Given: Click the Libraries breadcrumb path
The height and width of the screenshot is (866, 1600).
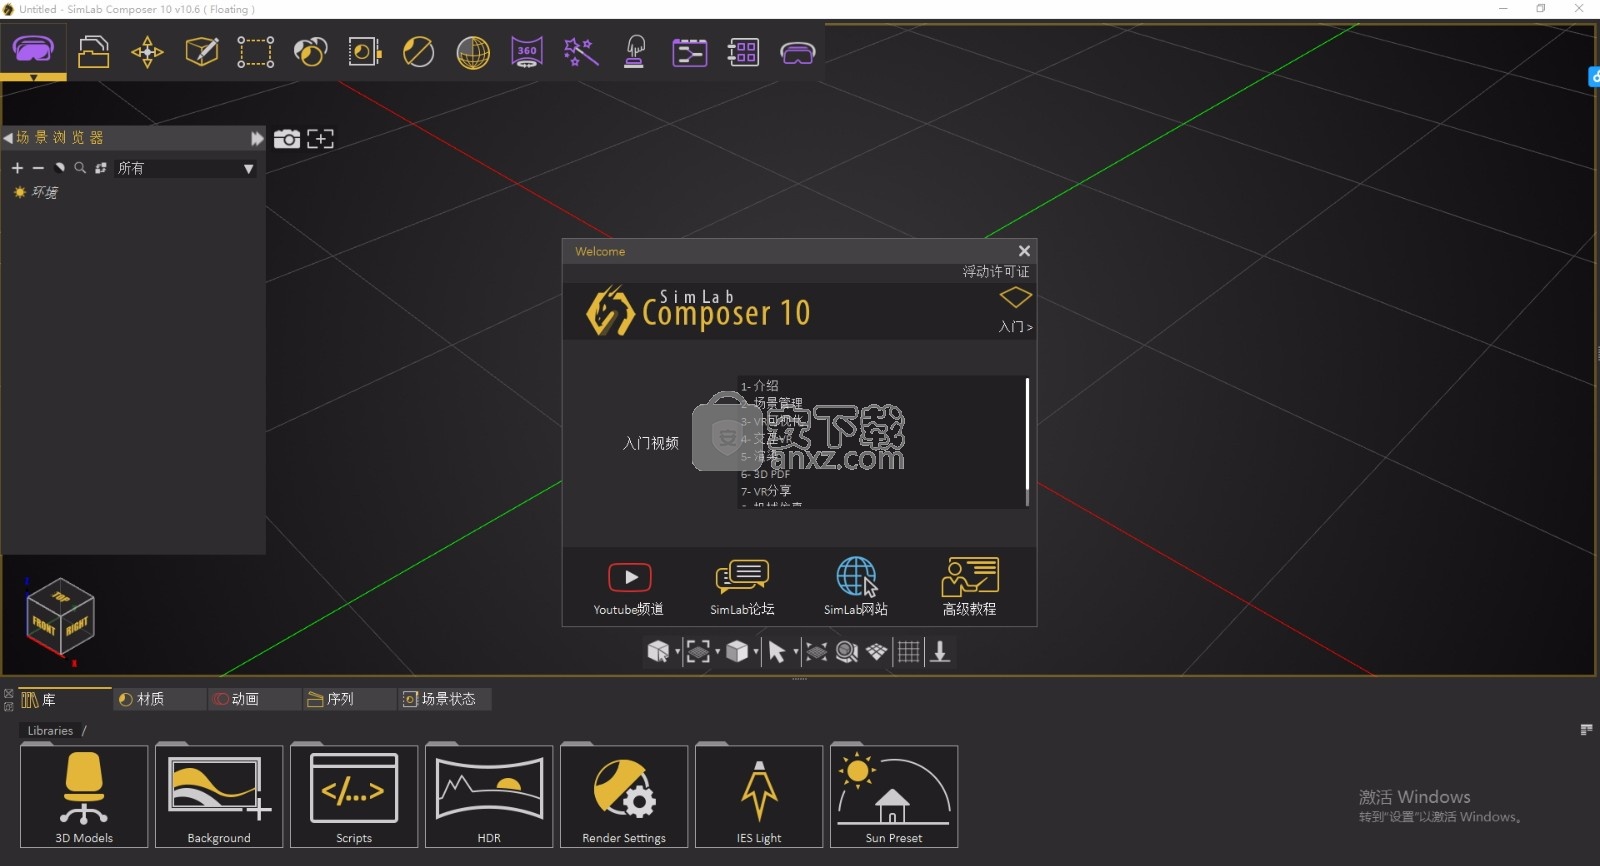Looking at the screenshot, I should point(50,731).
